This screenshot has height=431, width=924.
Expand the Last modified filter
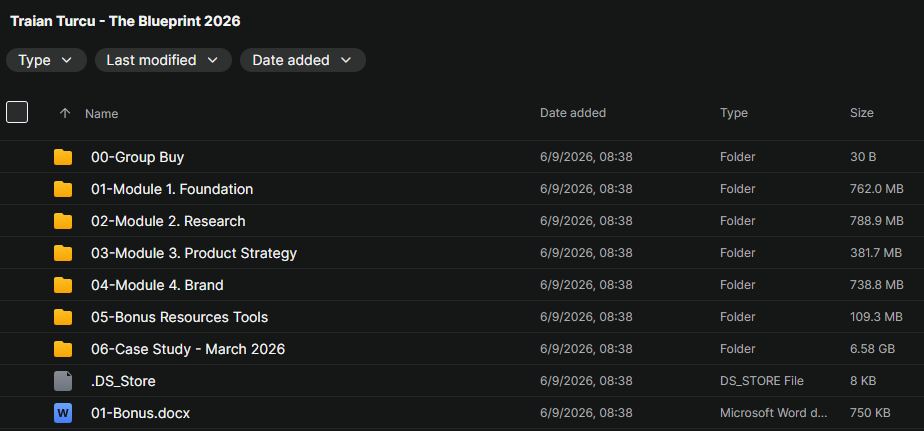[x=163, y=60]
